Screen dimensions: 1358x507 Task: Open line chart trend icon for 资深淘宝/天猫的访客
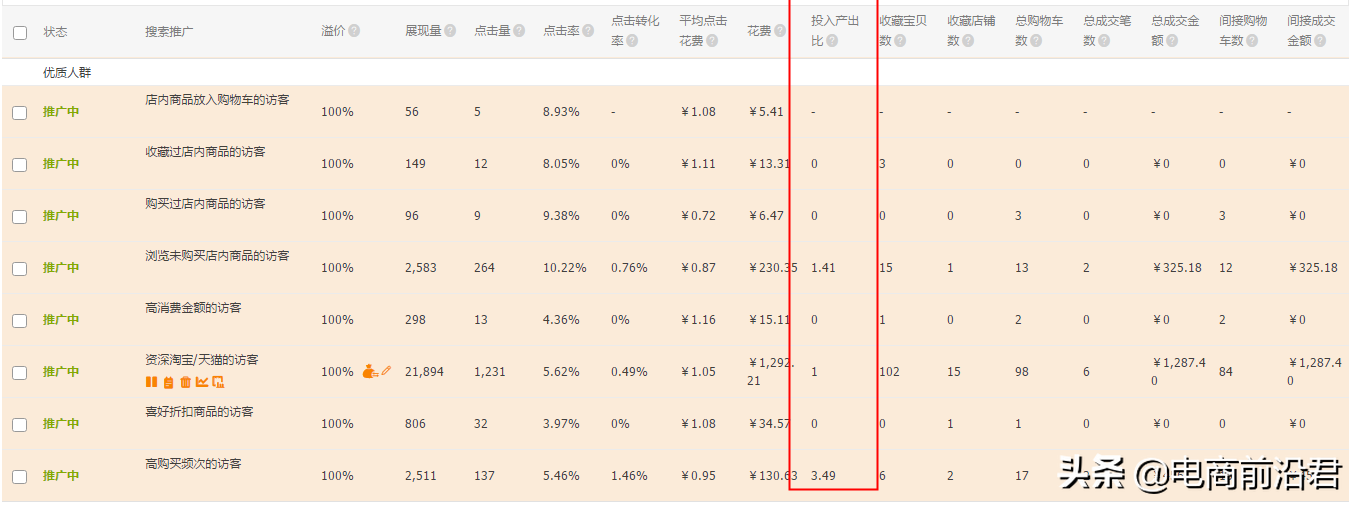click(202, 382)
